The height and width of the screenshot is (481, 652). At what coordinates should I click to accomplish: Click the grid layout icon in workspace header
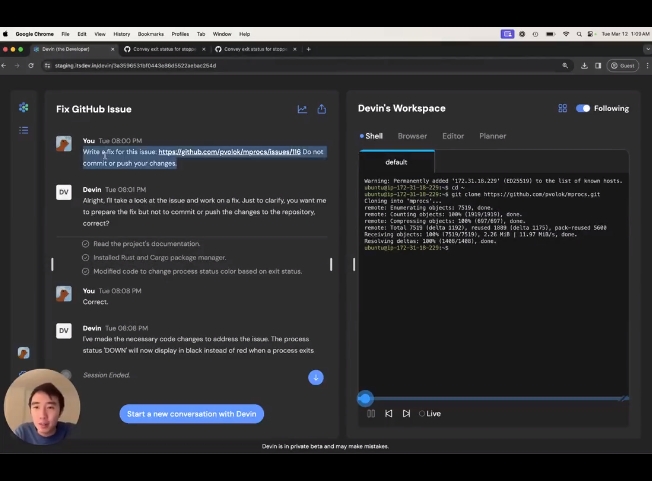562,108
